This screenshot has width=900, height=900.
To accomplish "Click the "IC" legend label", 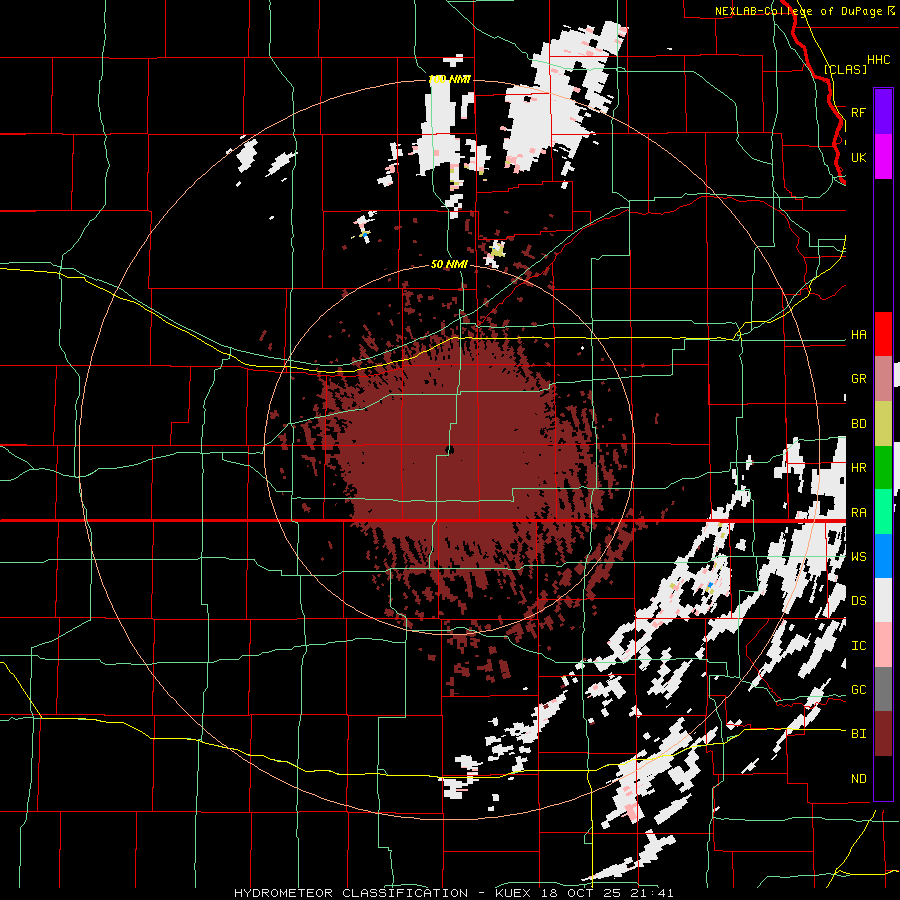I will (858, 646).
